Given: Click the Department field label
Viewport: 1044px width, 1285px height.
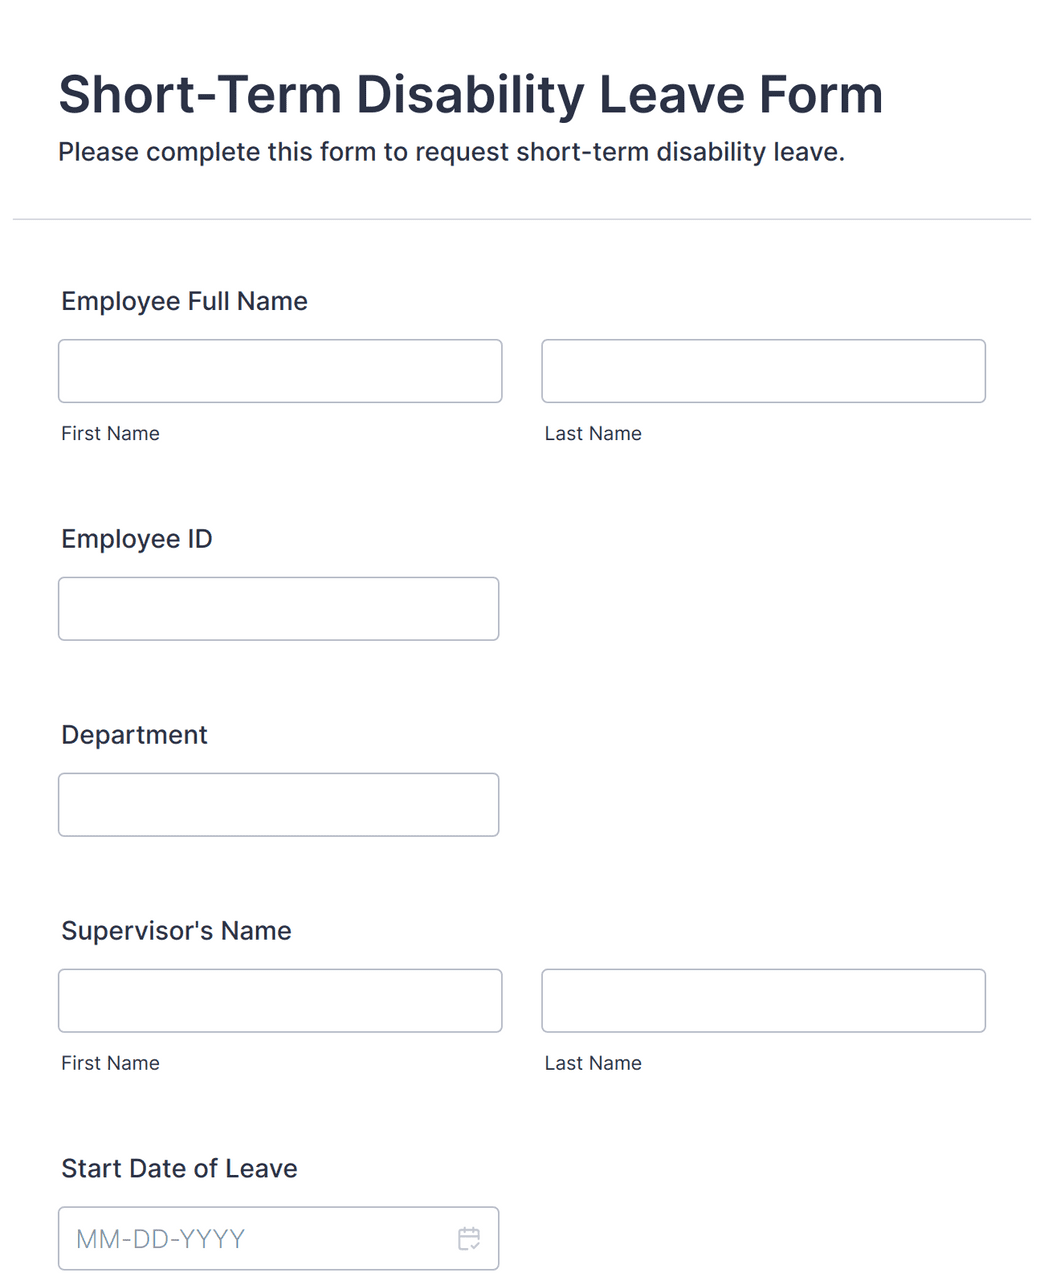Looking at the screenshot, I should click(x=134, y=735).
